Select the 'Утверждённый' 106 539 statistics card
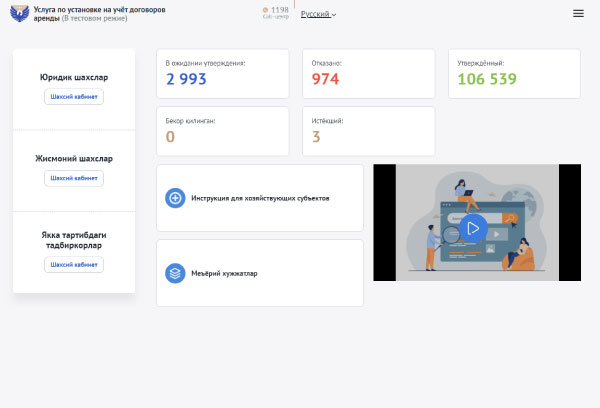The image size is (600, 408). coord(514,74)
